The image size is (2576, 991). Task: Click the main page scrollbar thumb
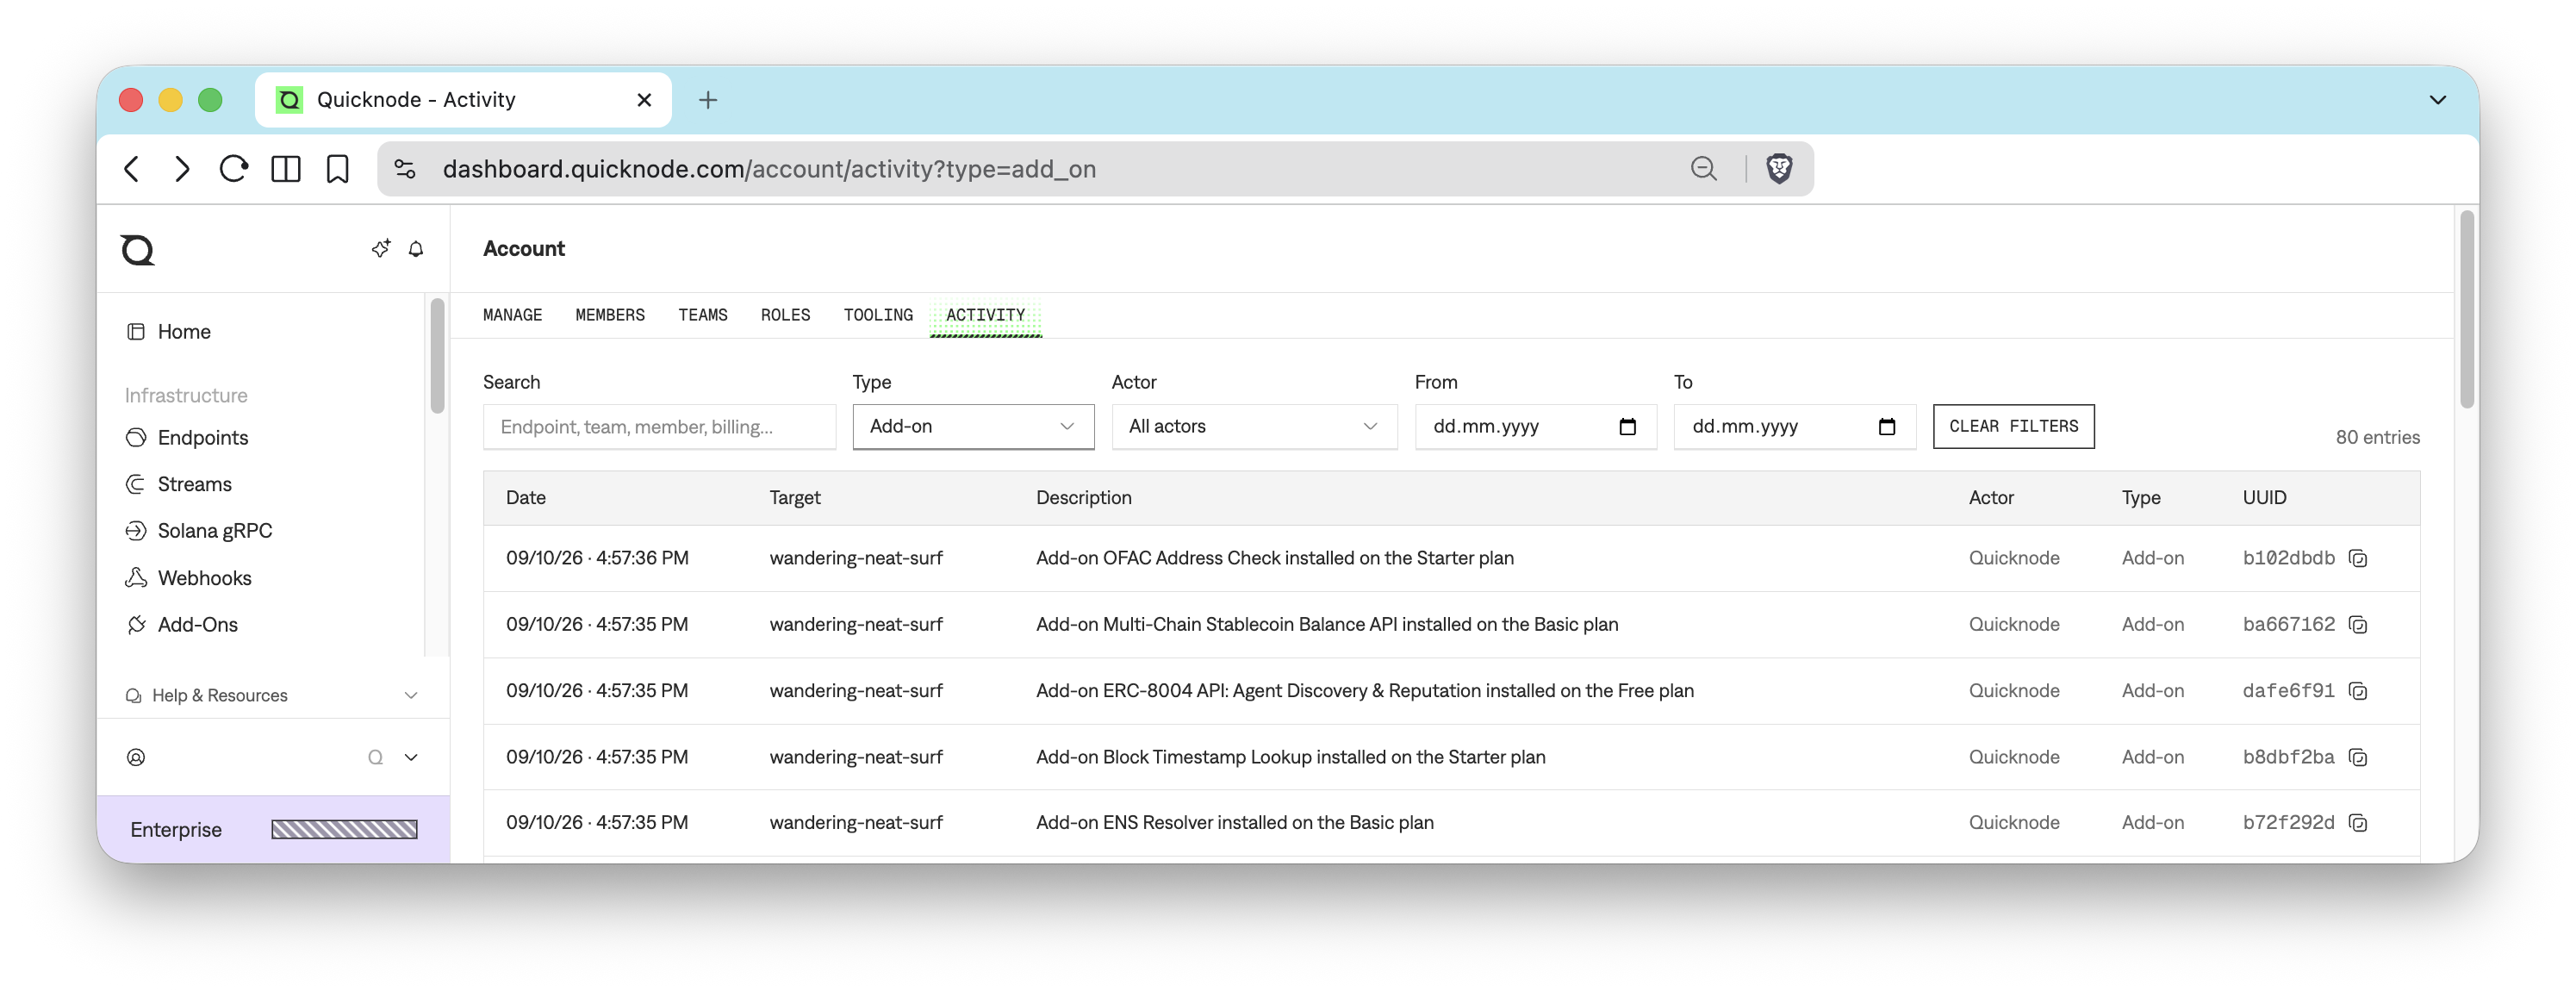coord(2467,308)
